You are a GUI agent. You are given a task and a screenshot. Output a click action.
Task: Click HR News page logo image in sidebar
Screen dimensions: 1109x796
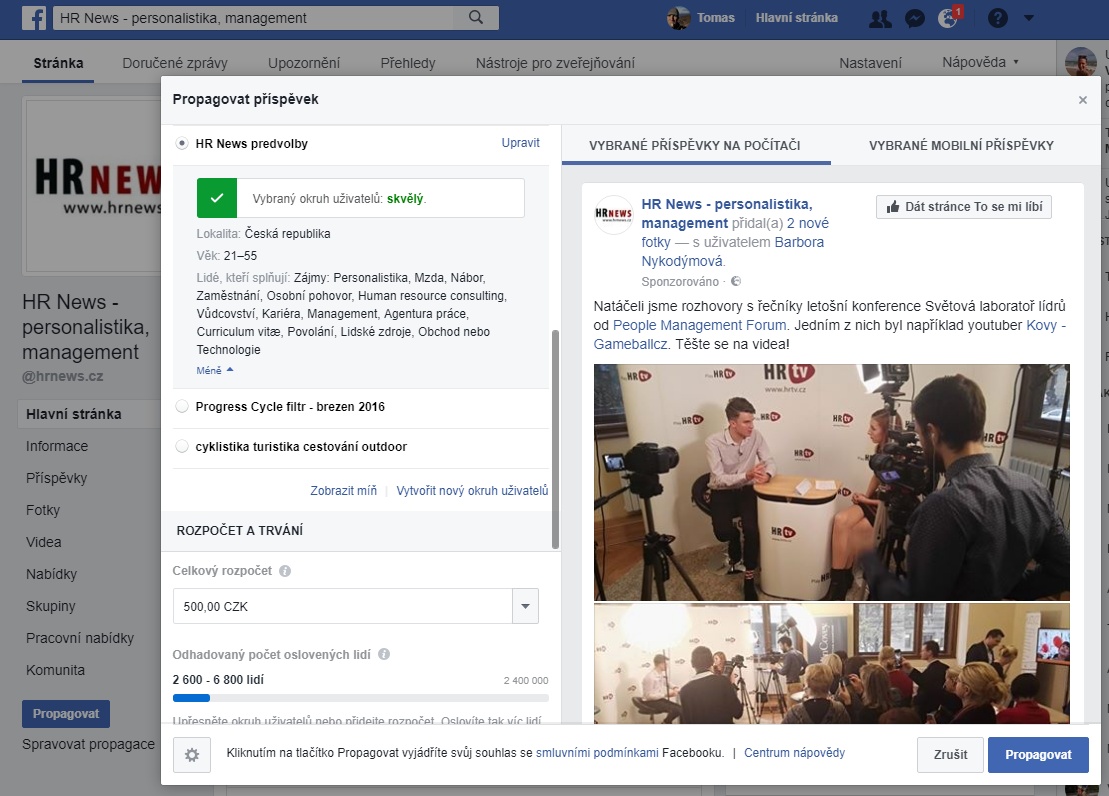point(94,185)
